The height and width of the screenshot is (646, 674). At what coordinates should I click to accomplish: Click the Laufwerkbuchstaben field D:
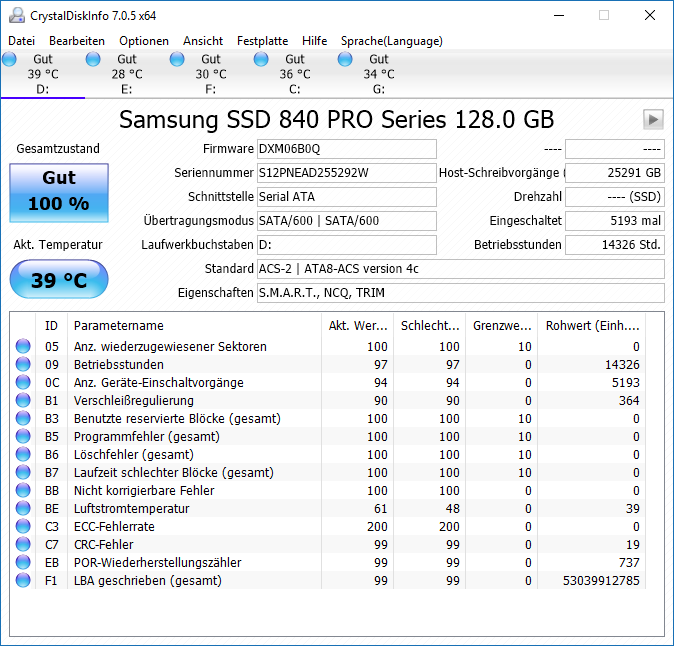347,245
